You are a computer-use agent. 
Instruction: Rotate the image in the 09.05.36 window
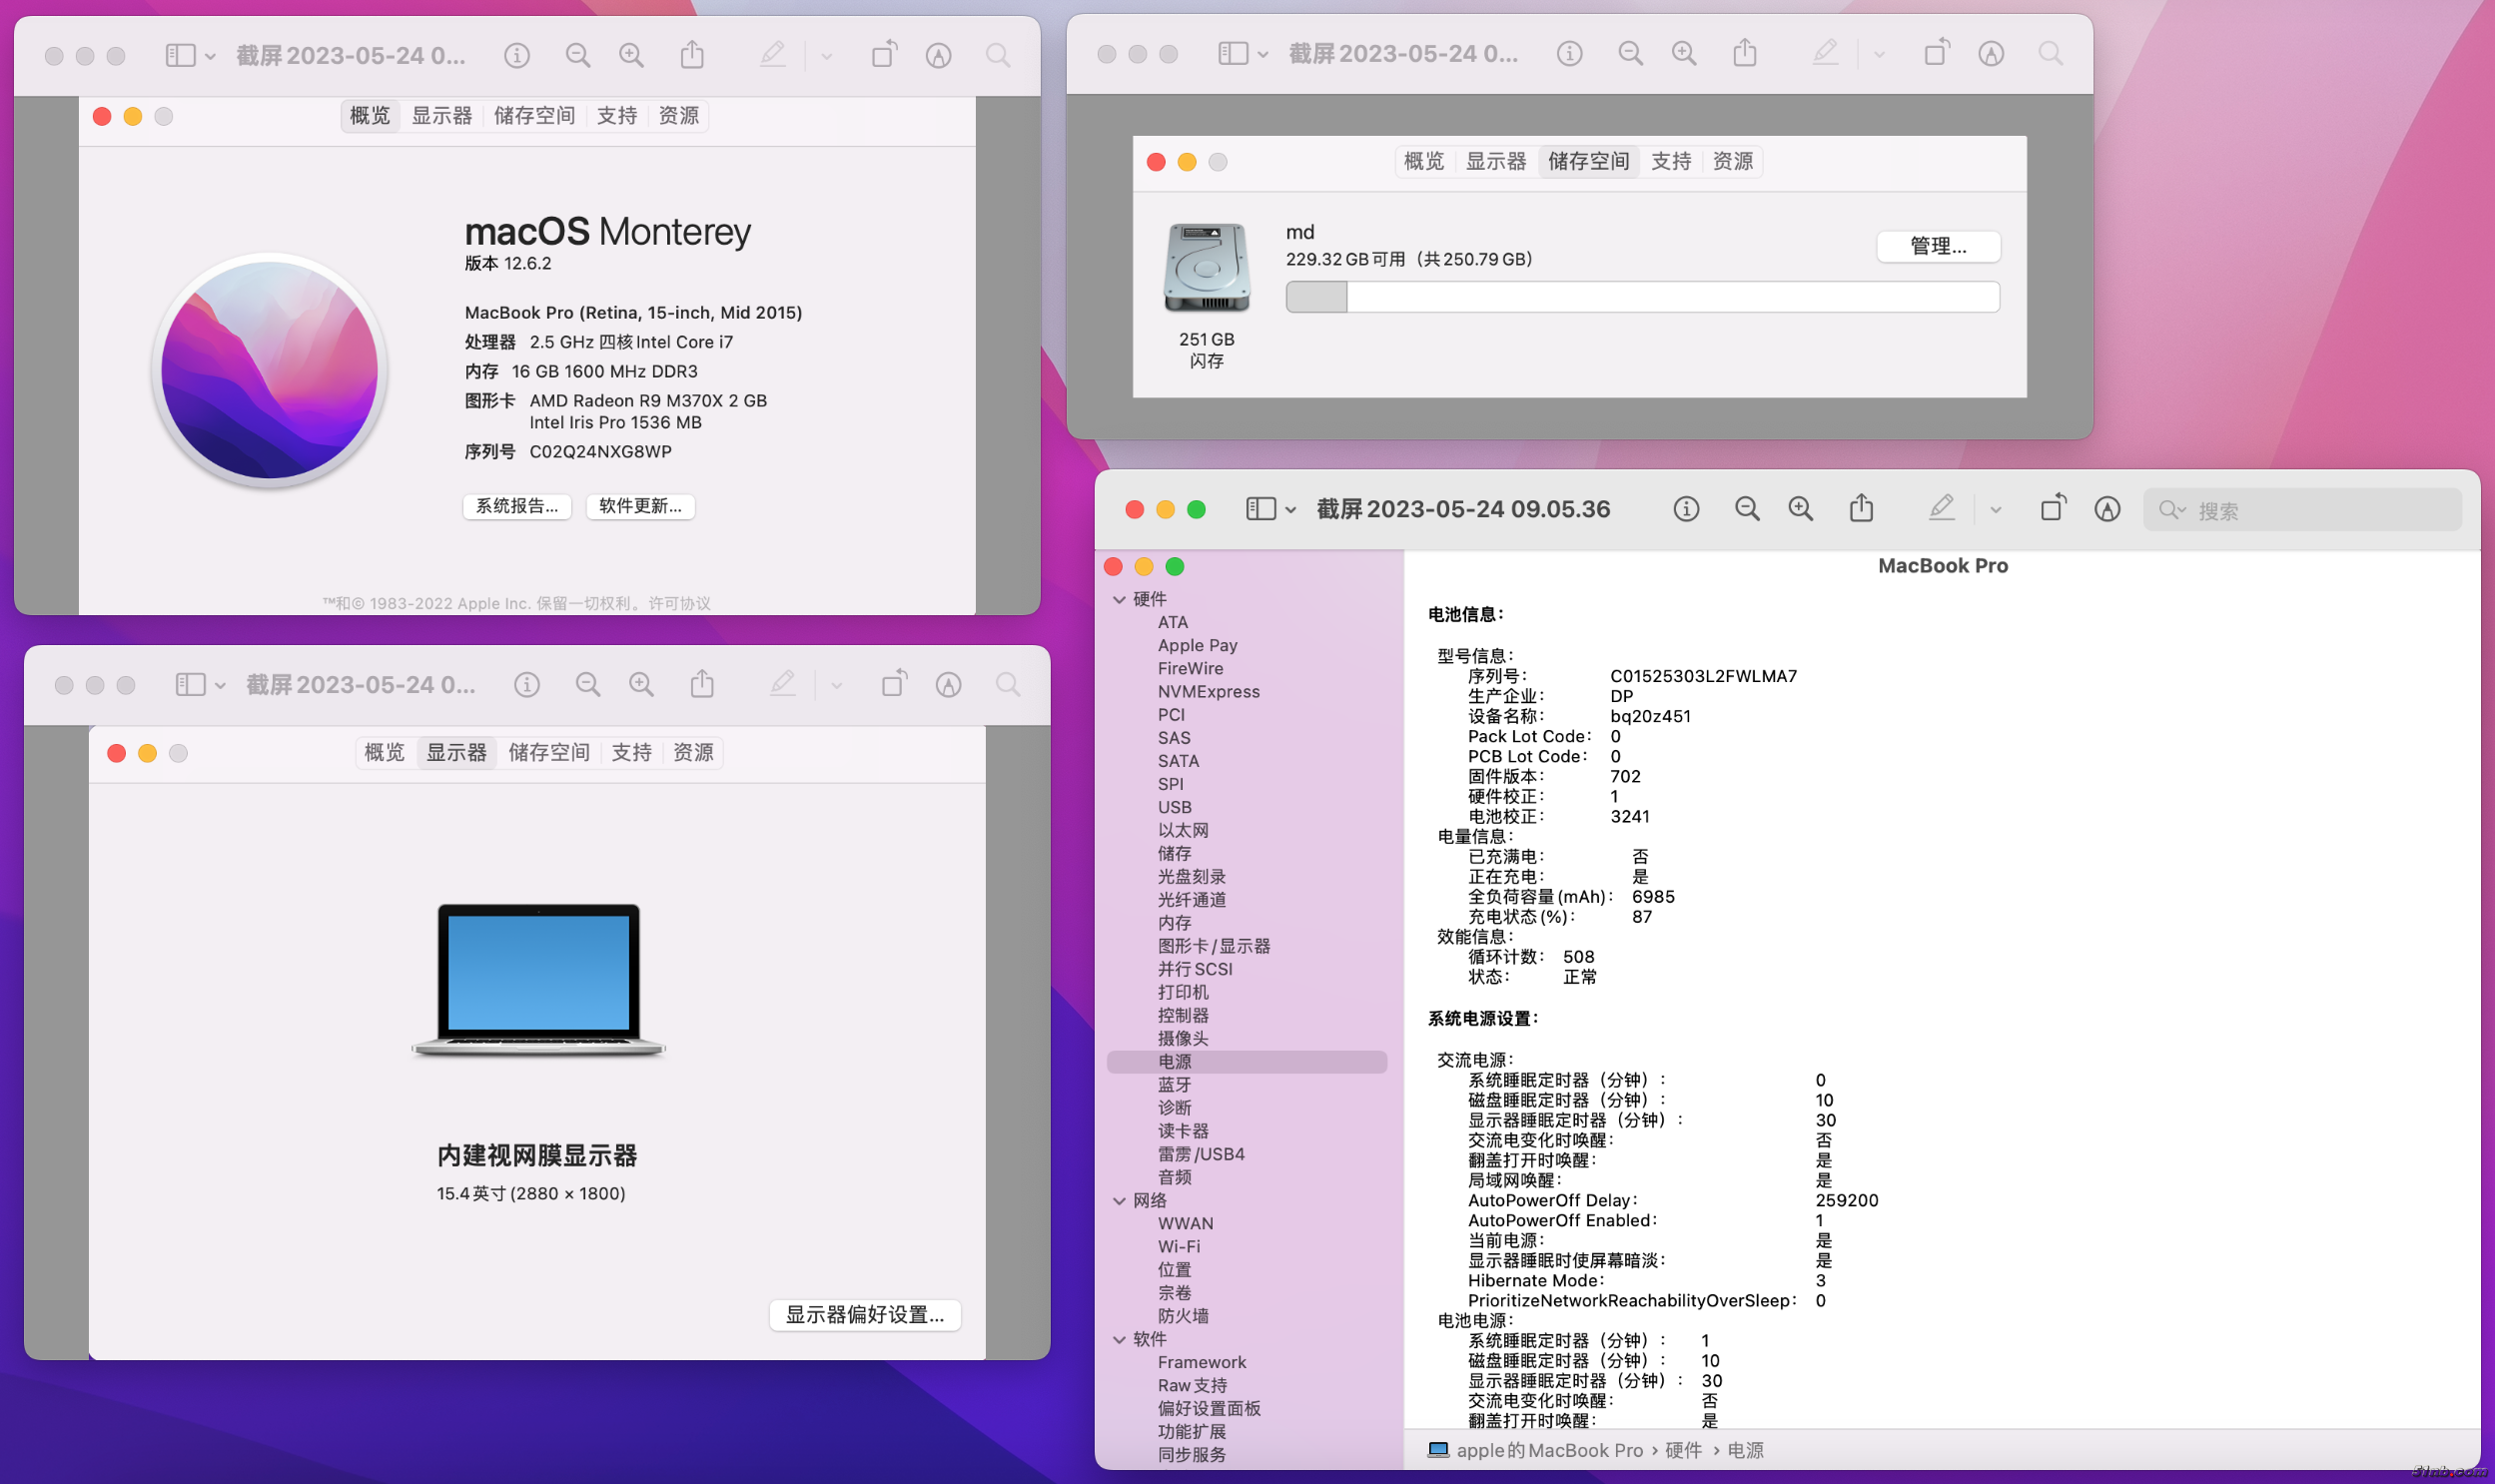point(2052,510)
